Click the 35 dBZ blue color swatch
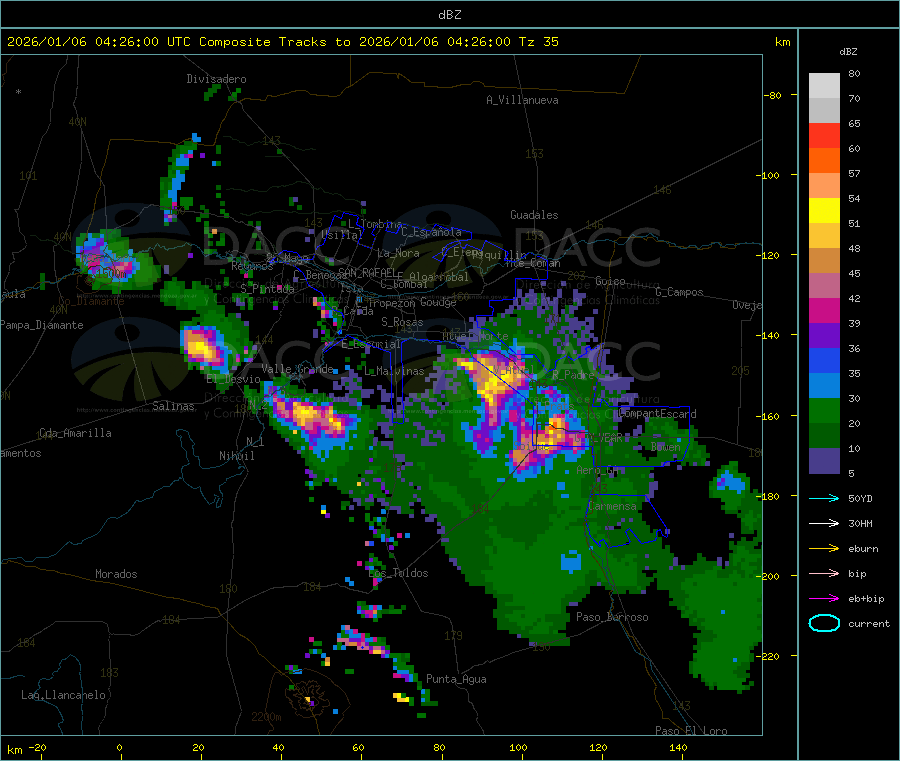 (824, 386)
